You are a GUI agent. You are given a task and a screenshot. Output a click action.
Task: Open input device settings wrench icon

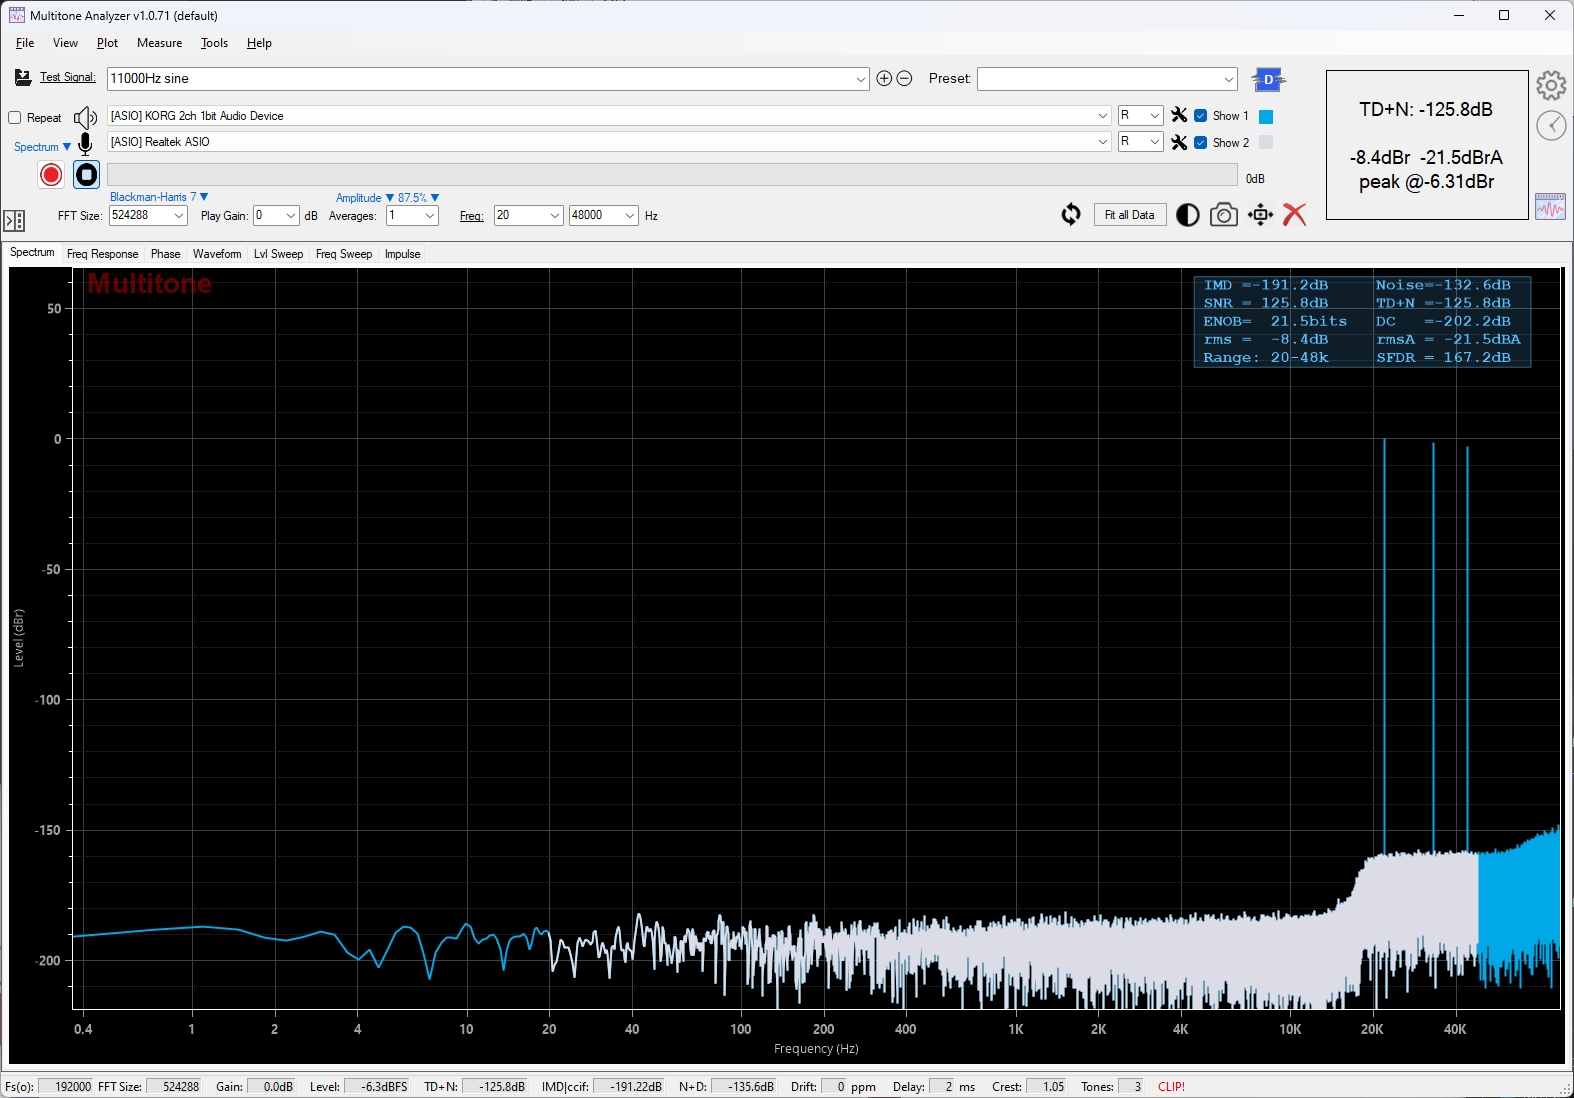(x=1179, y=142)
